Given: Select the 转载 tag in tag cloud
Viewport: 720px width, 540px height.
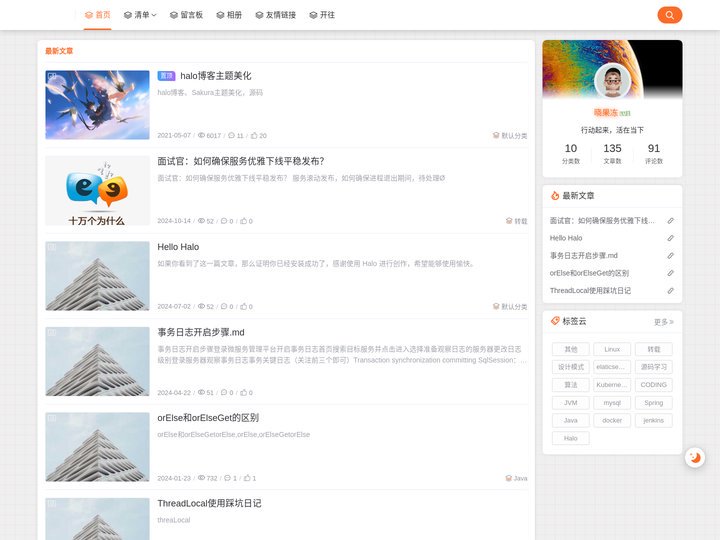Looking at the screenshot, I should coord(654,349).
